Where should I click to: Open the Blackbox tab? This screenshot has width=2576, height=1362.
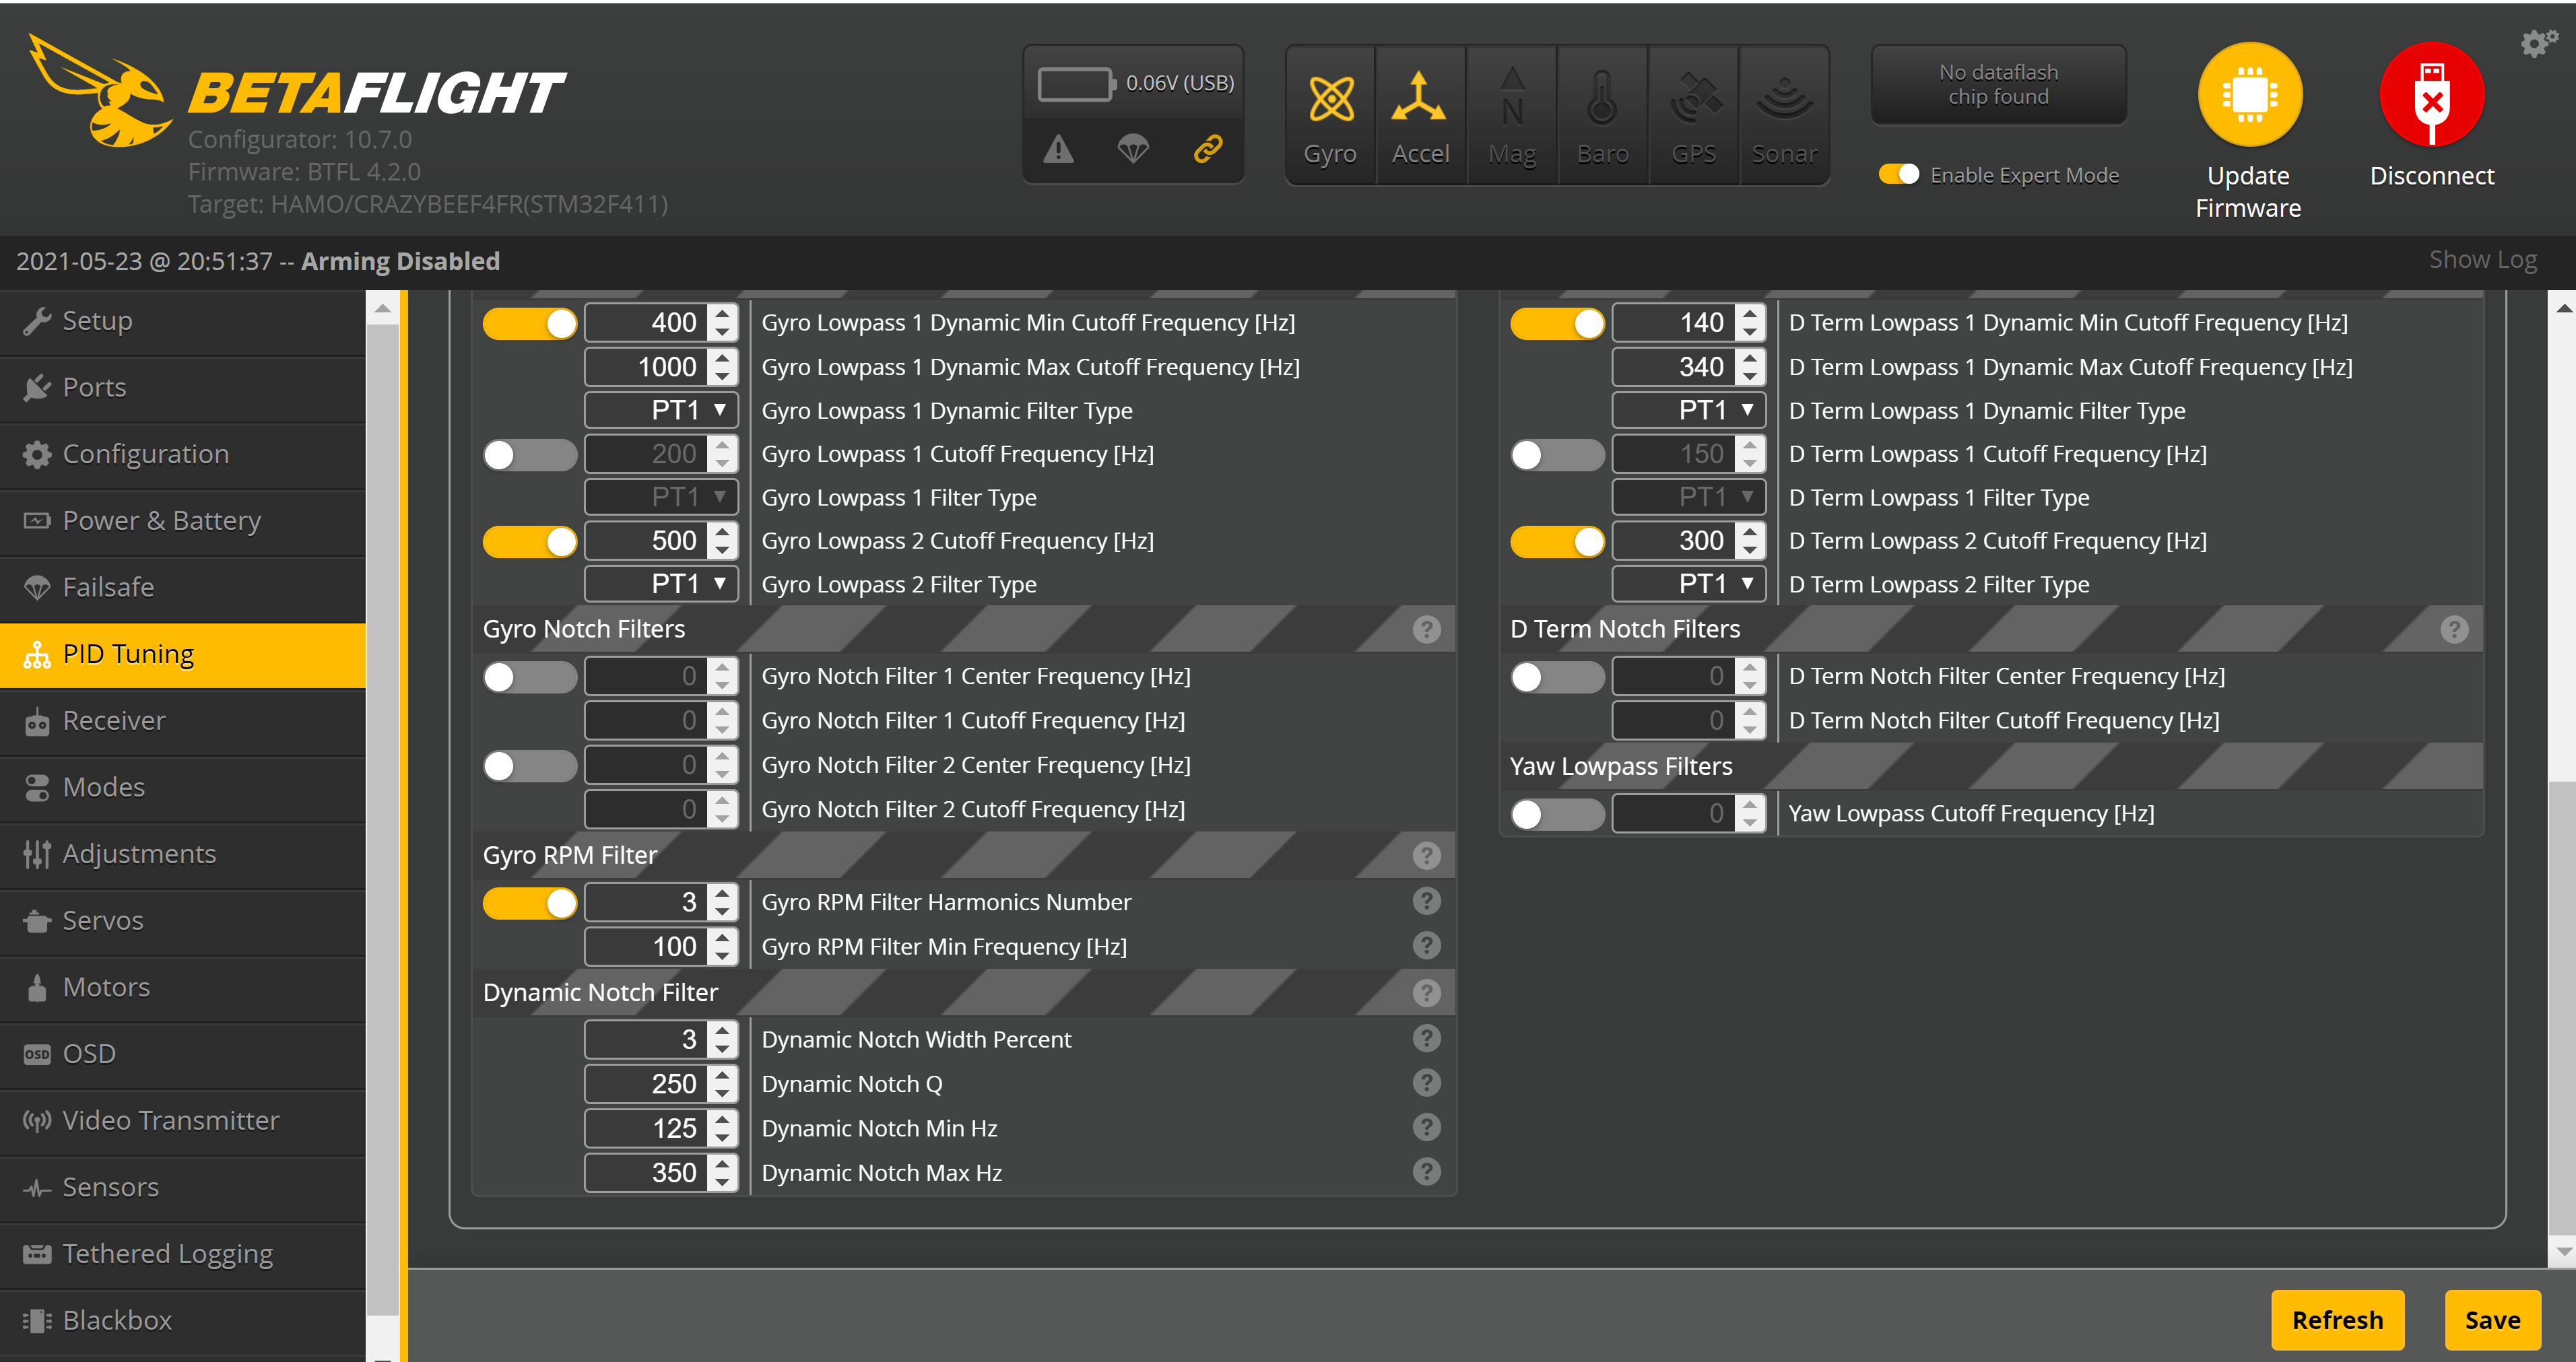[x=183, y=1321]
